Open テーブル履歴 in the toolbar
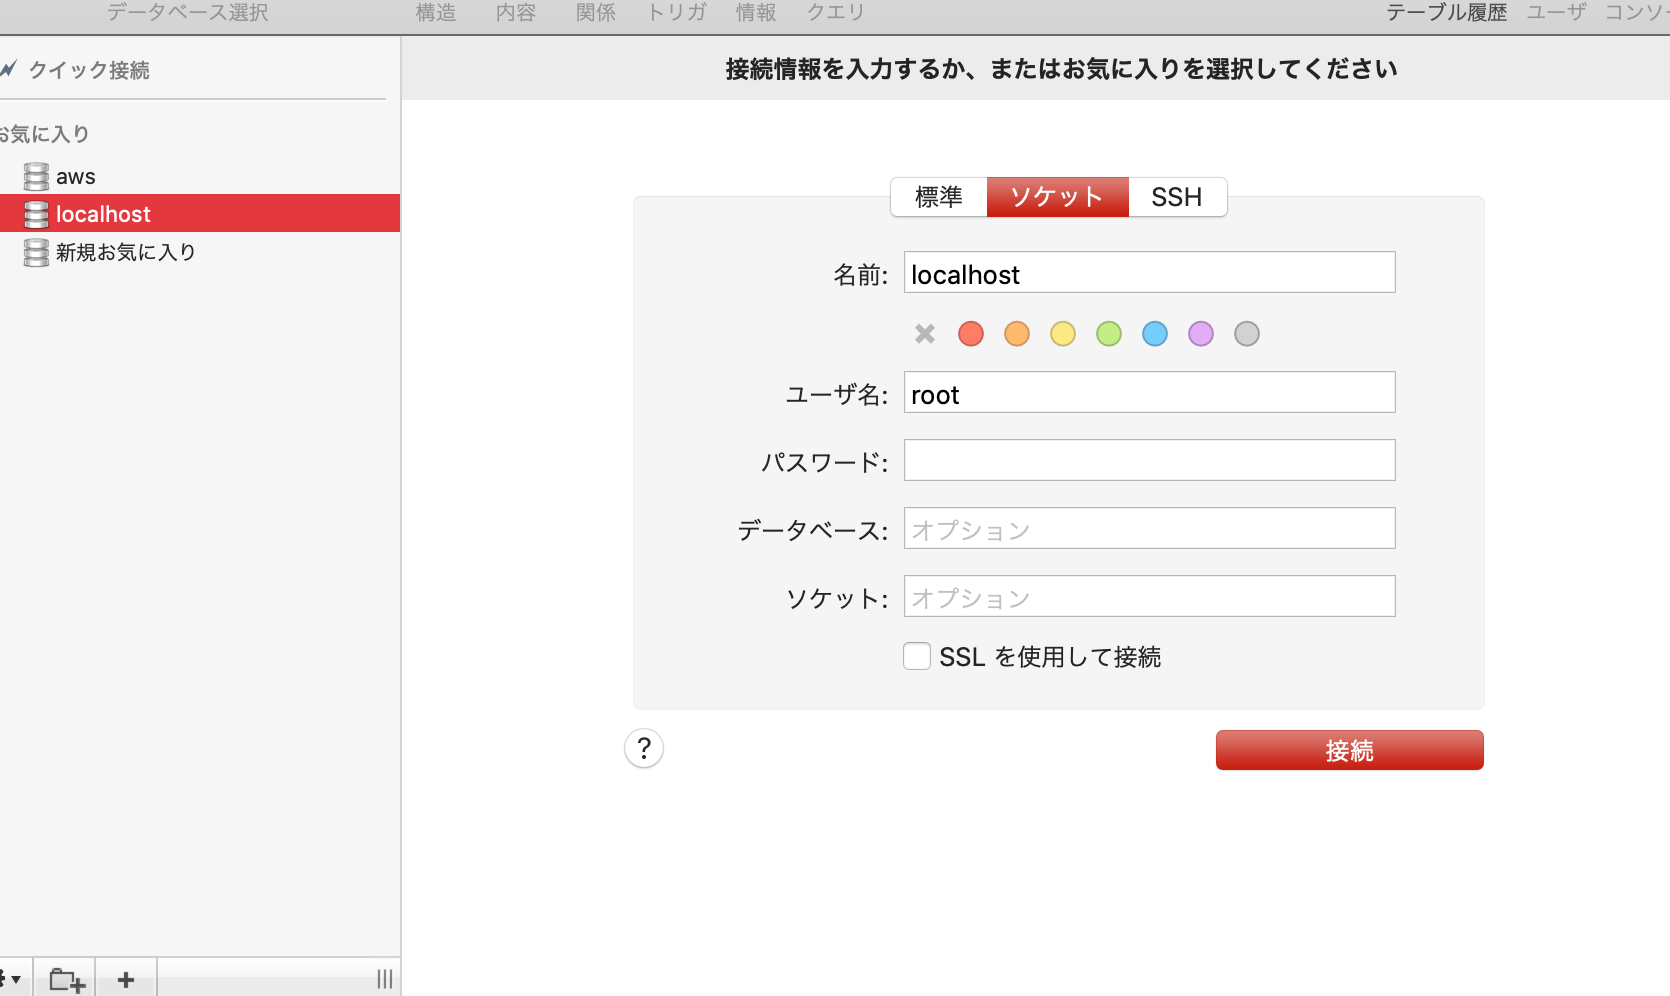 pos(1446,13)
